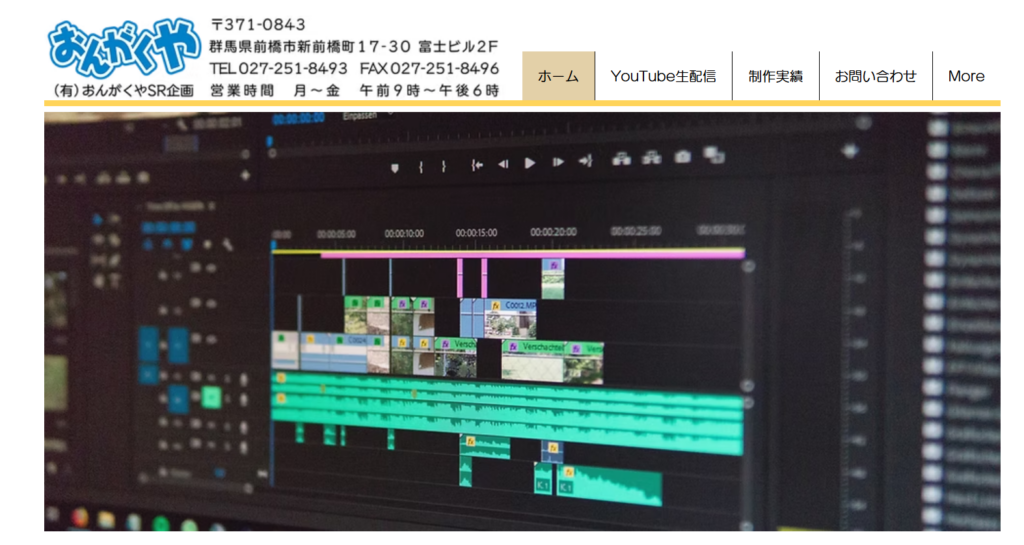Click the Go to In point icon
Viewport: 1024px width, 545px height.
[477, 165]
